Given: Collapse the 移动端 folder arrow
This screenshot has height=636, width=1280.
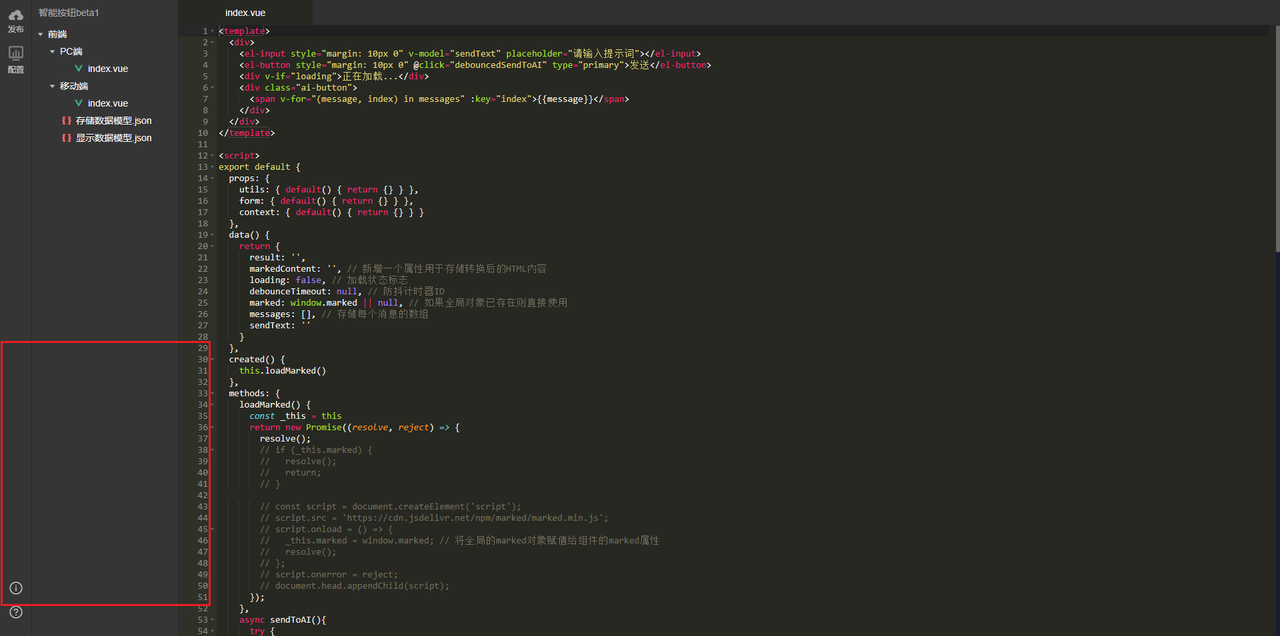Looking at the screenshot, I should point(53,86).
